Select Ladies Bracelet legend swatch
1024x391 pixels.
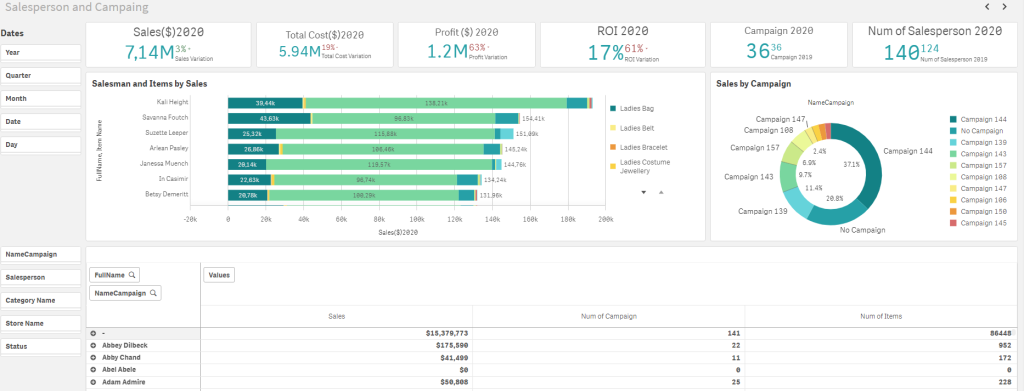[x=612, y=148]
